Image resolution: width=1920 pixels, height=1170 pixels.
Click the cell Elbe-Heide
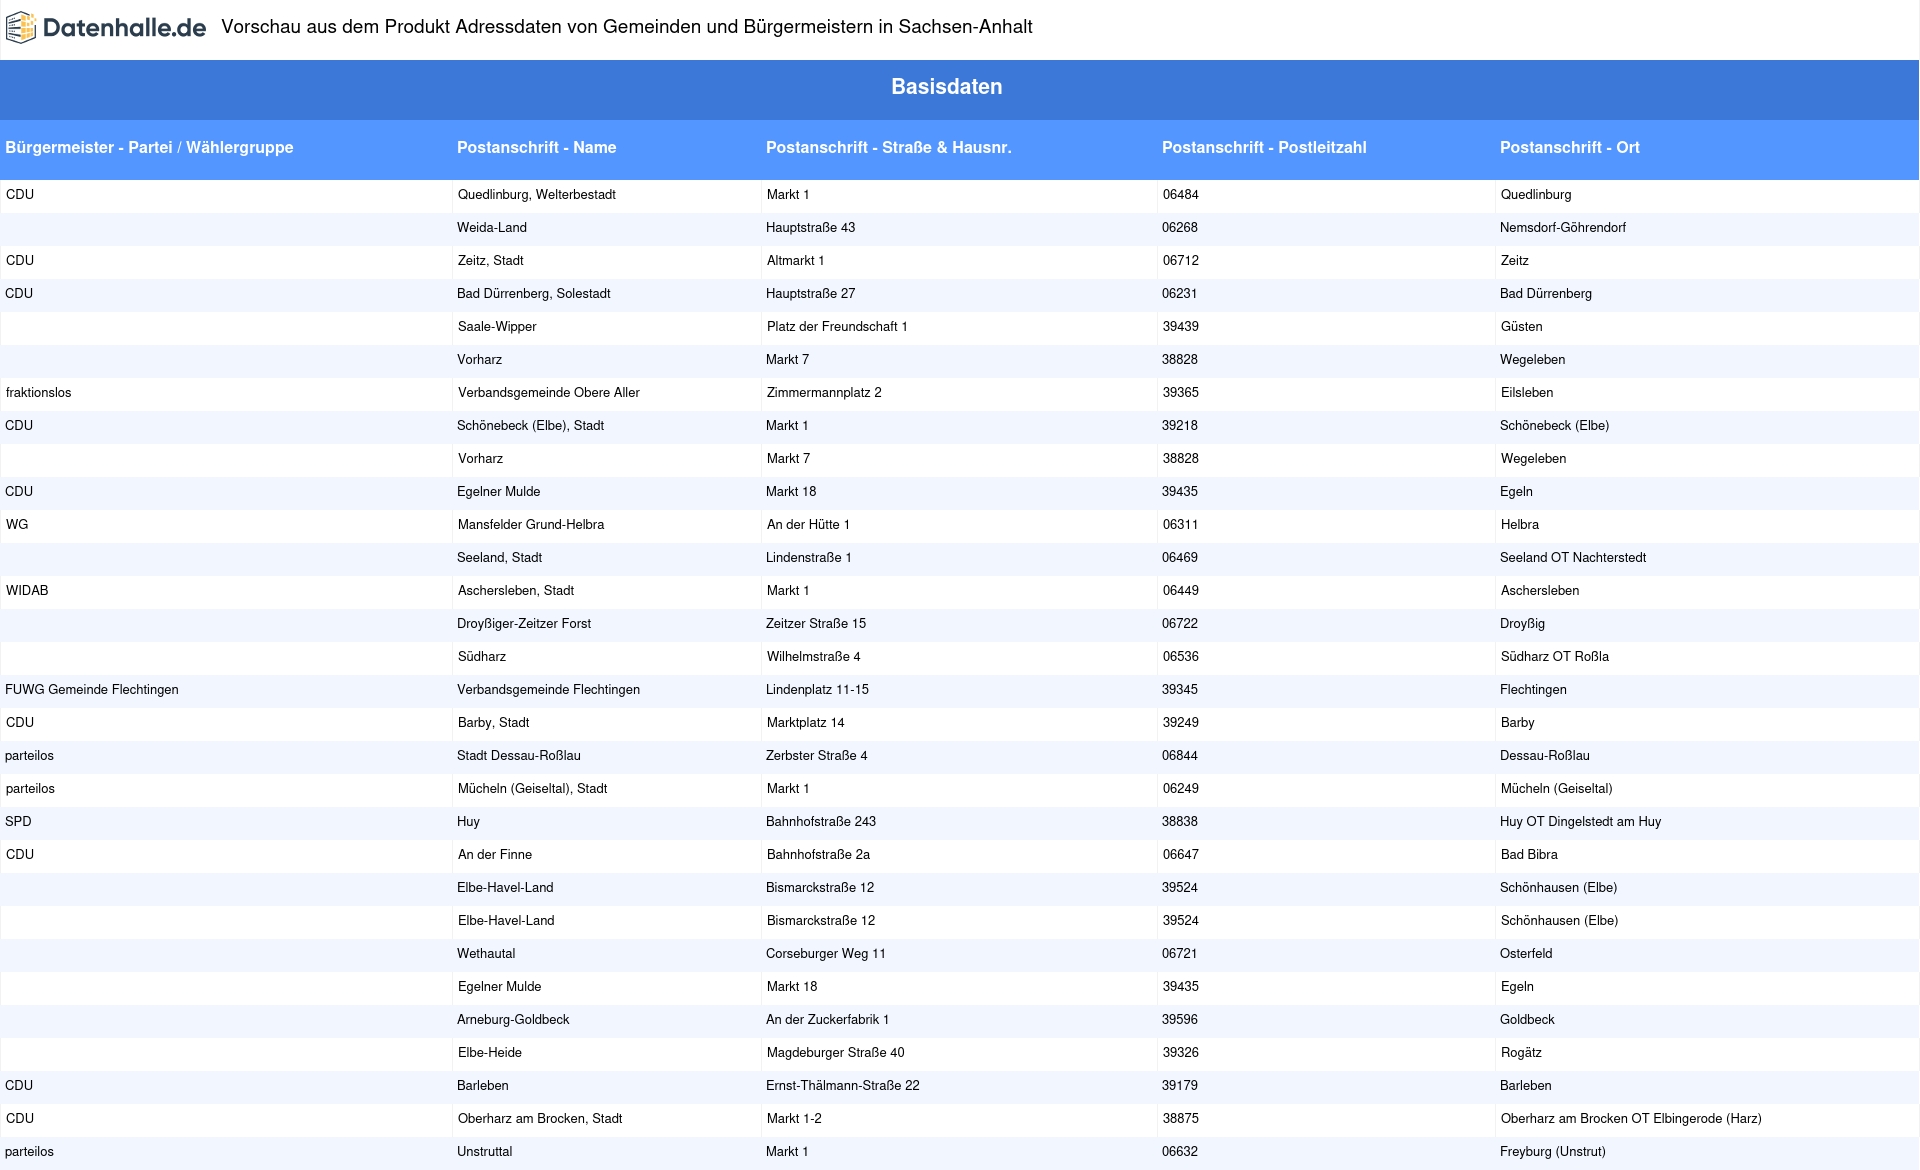click(x=489, y=1053)
